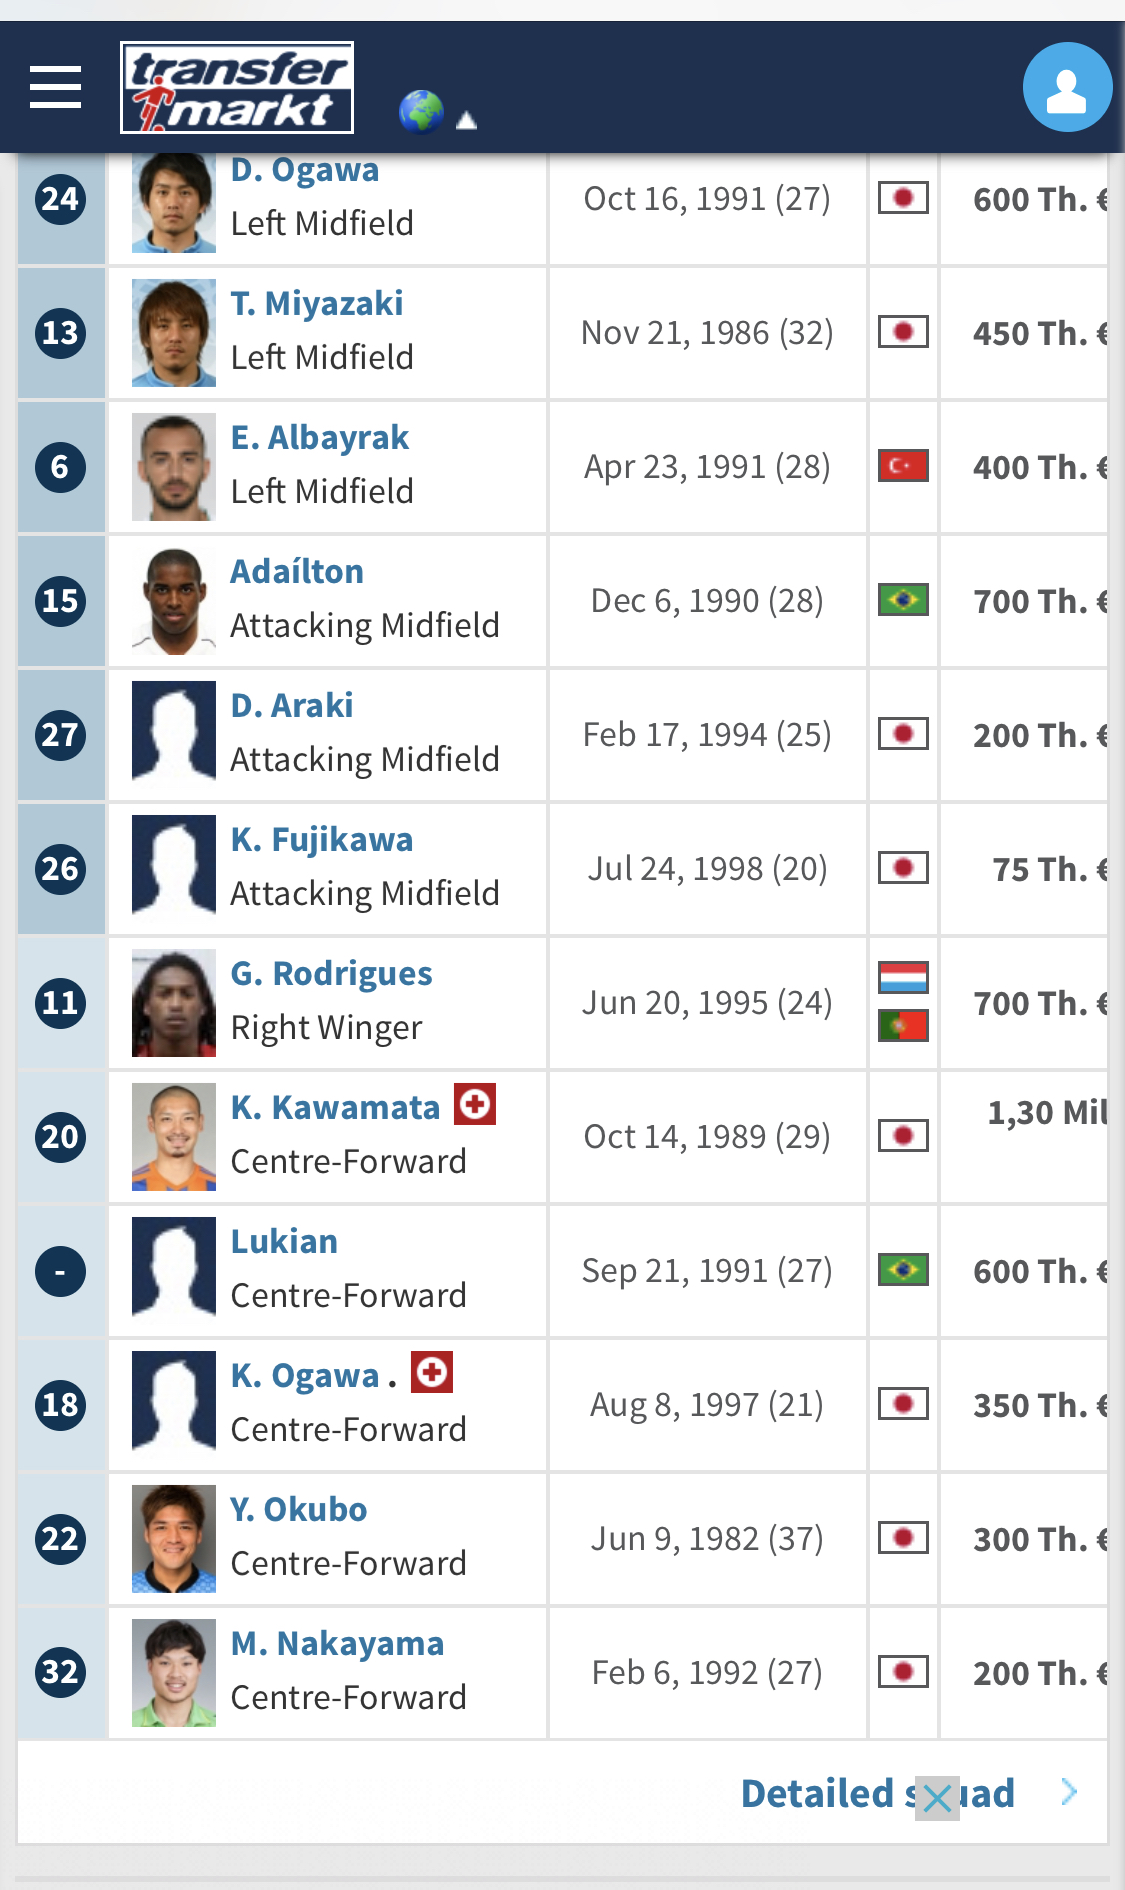Open the globe region selector
Screen dimensions: 1125x1890
pos(421,111)
